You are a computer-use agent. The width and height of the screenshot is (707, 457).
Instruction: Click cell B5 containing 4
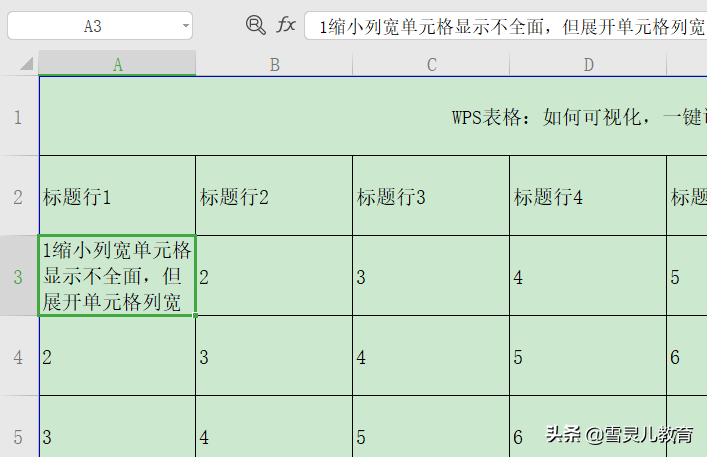tap(274, 427)
